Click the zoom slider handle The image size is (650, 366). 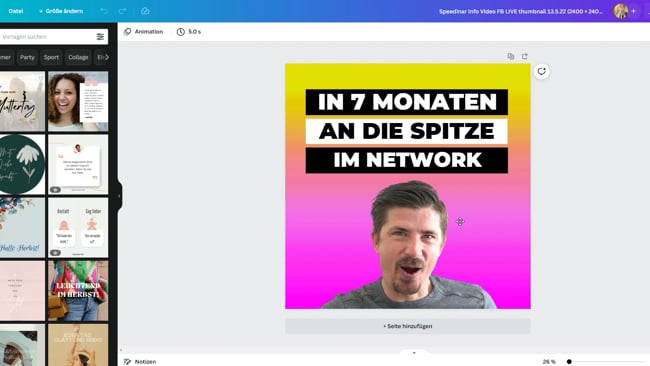point(569,361)
